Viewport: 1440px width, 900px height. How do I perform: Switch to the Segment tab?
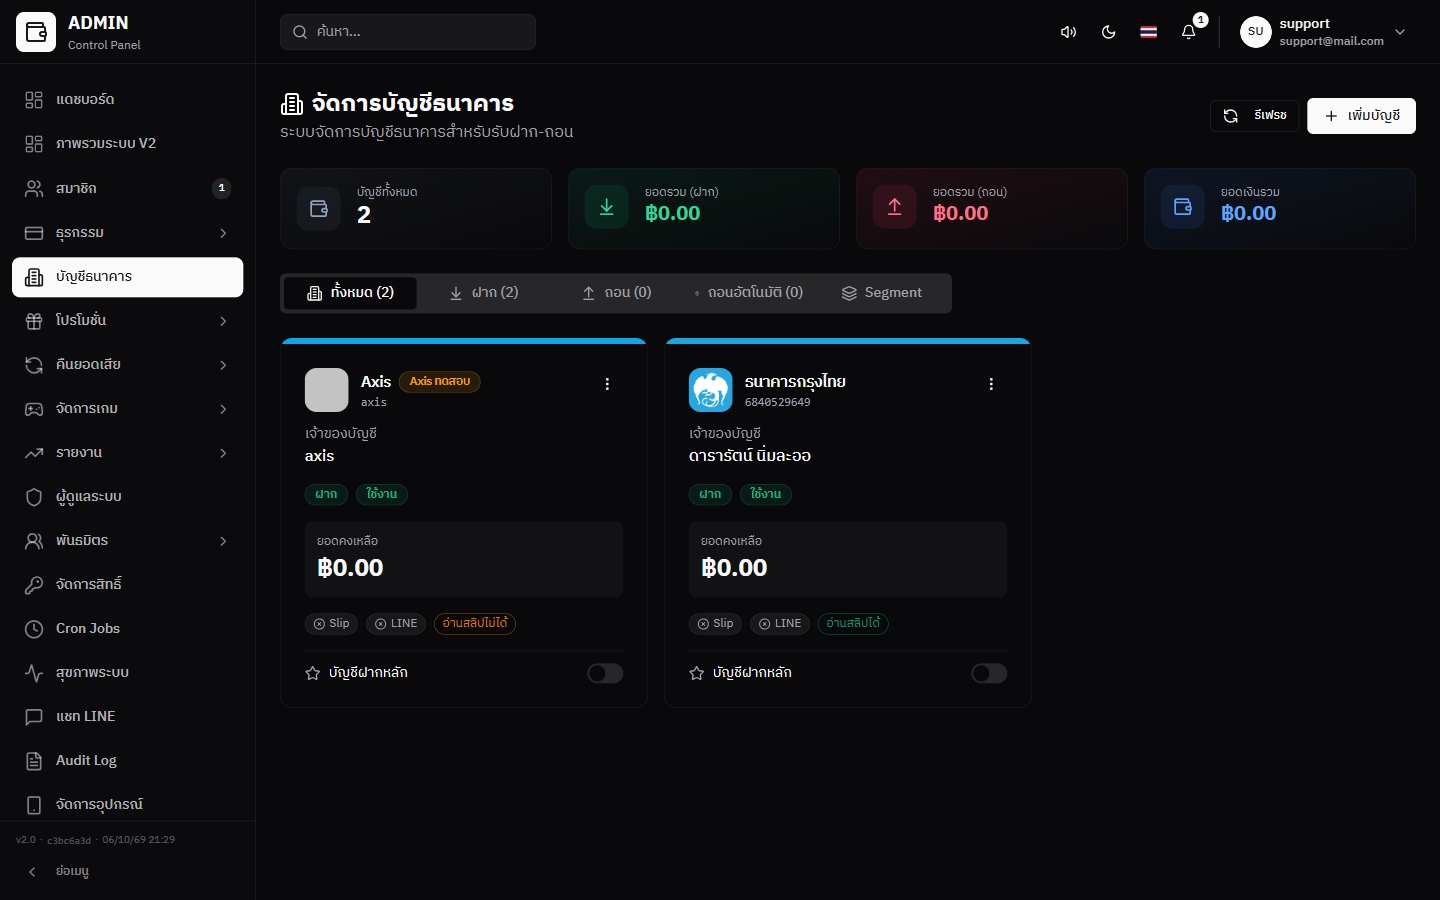click(x=882, y=293)
